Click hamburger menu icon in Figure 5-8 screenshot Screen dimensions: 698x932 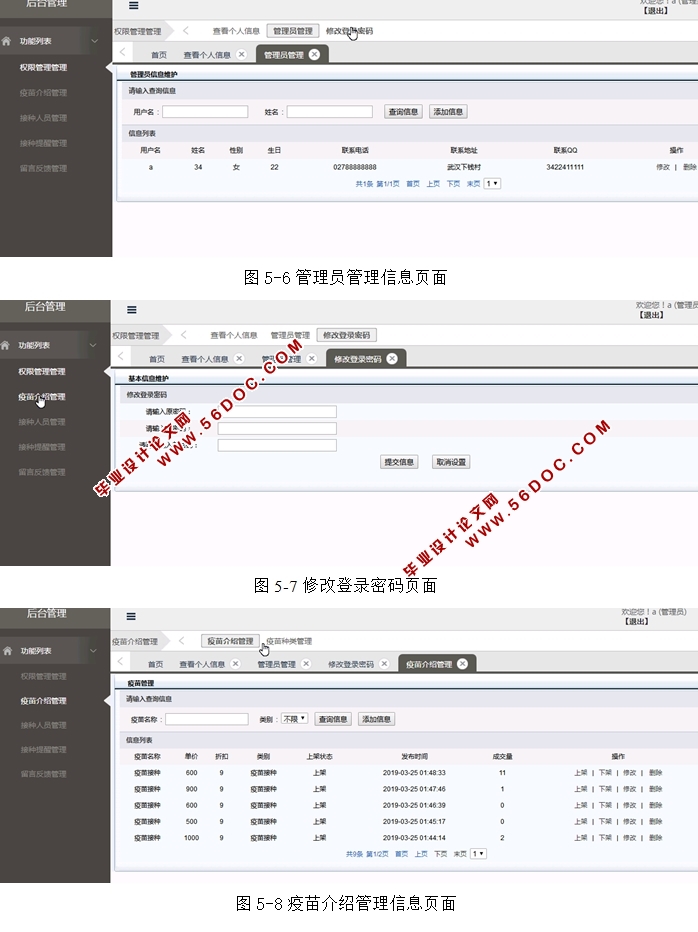coord(131,616)
